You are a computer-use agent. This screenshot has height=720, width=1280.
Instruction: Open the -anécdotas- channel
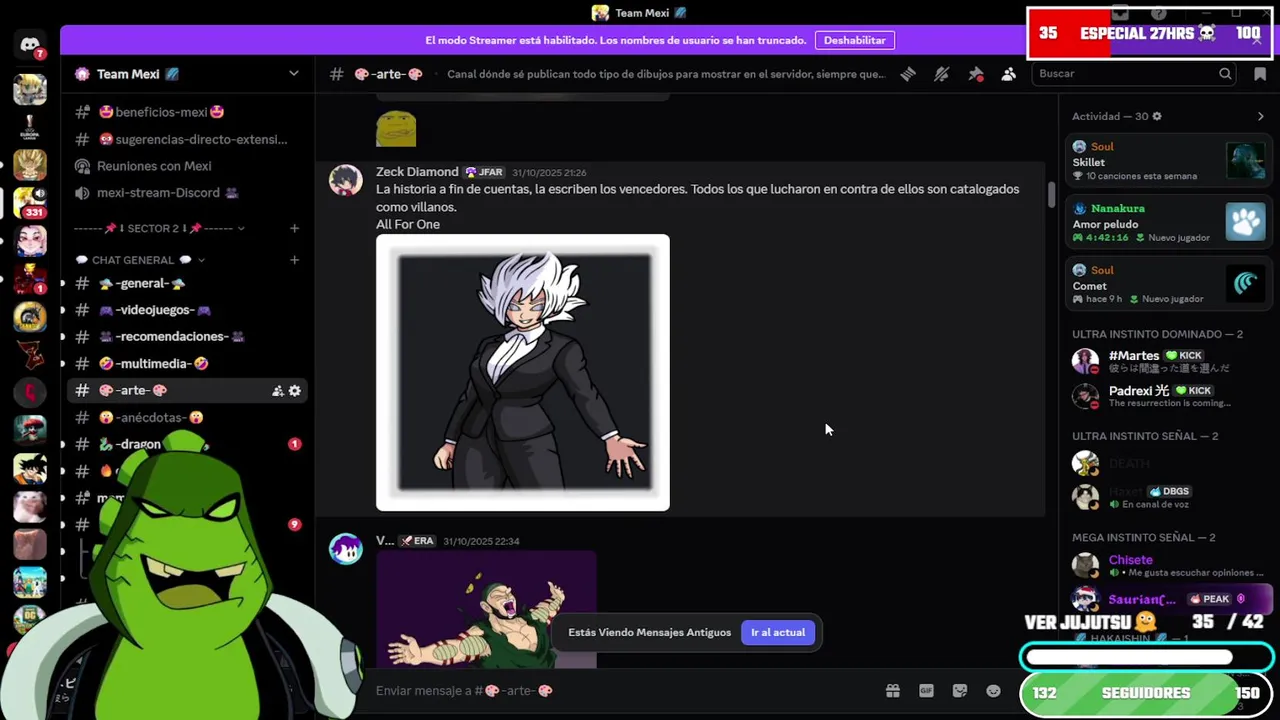pos(187,418)
